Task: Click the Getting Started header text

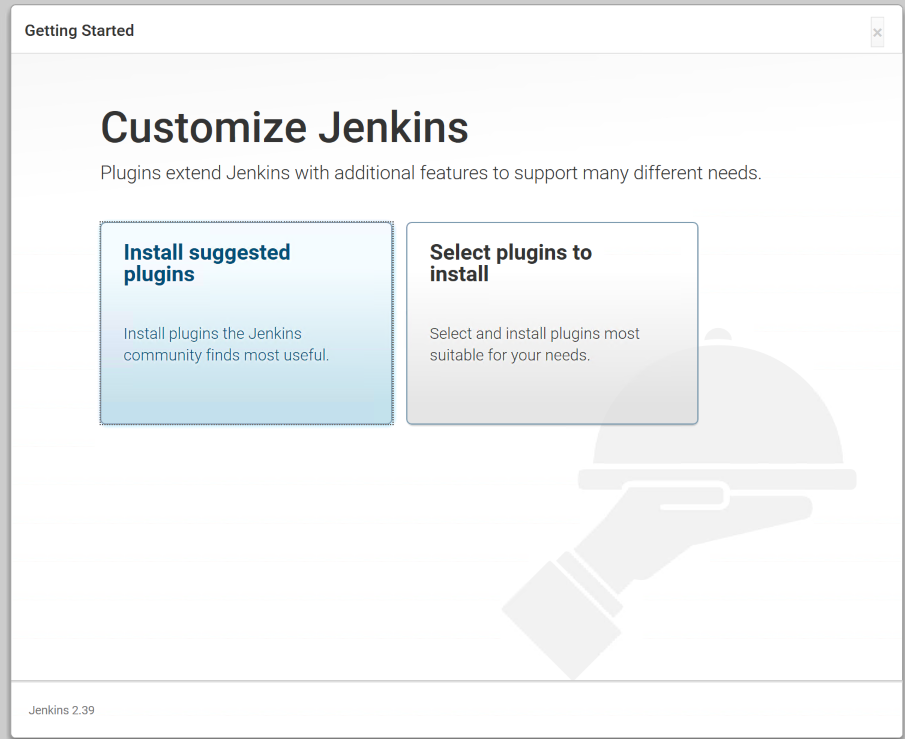Action: pos(79,31)
